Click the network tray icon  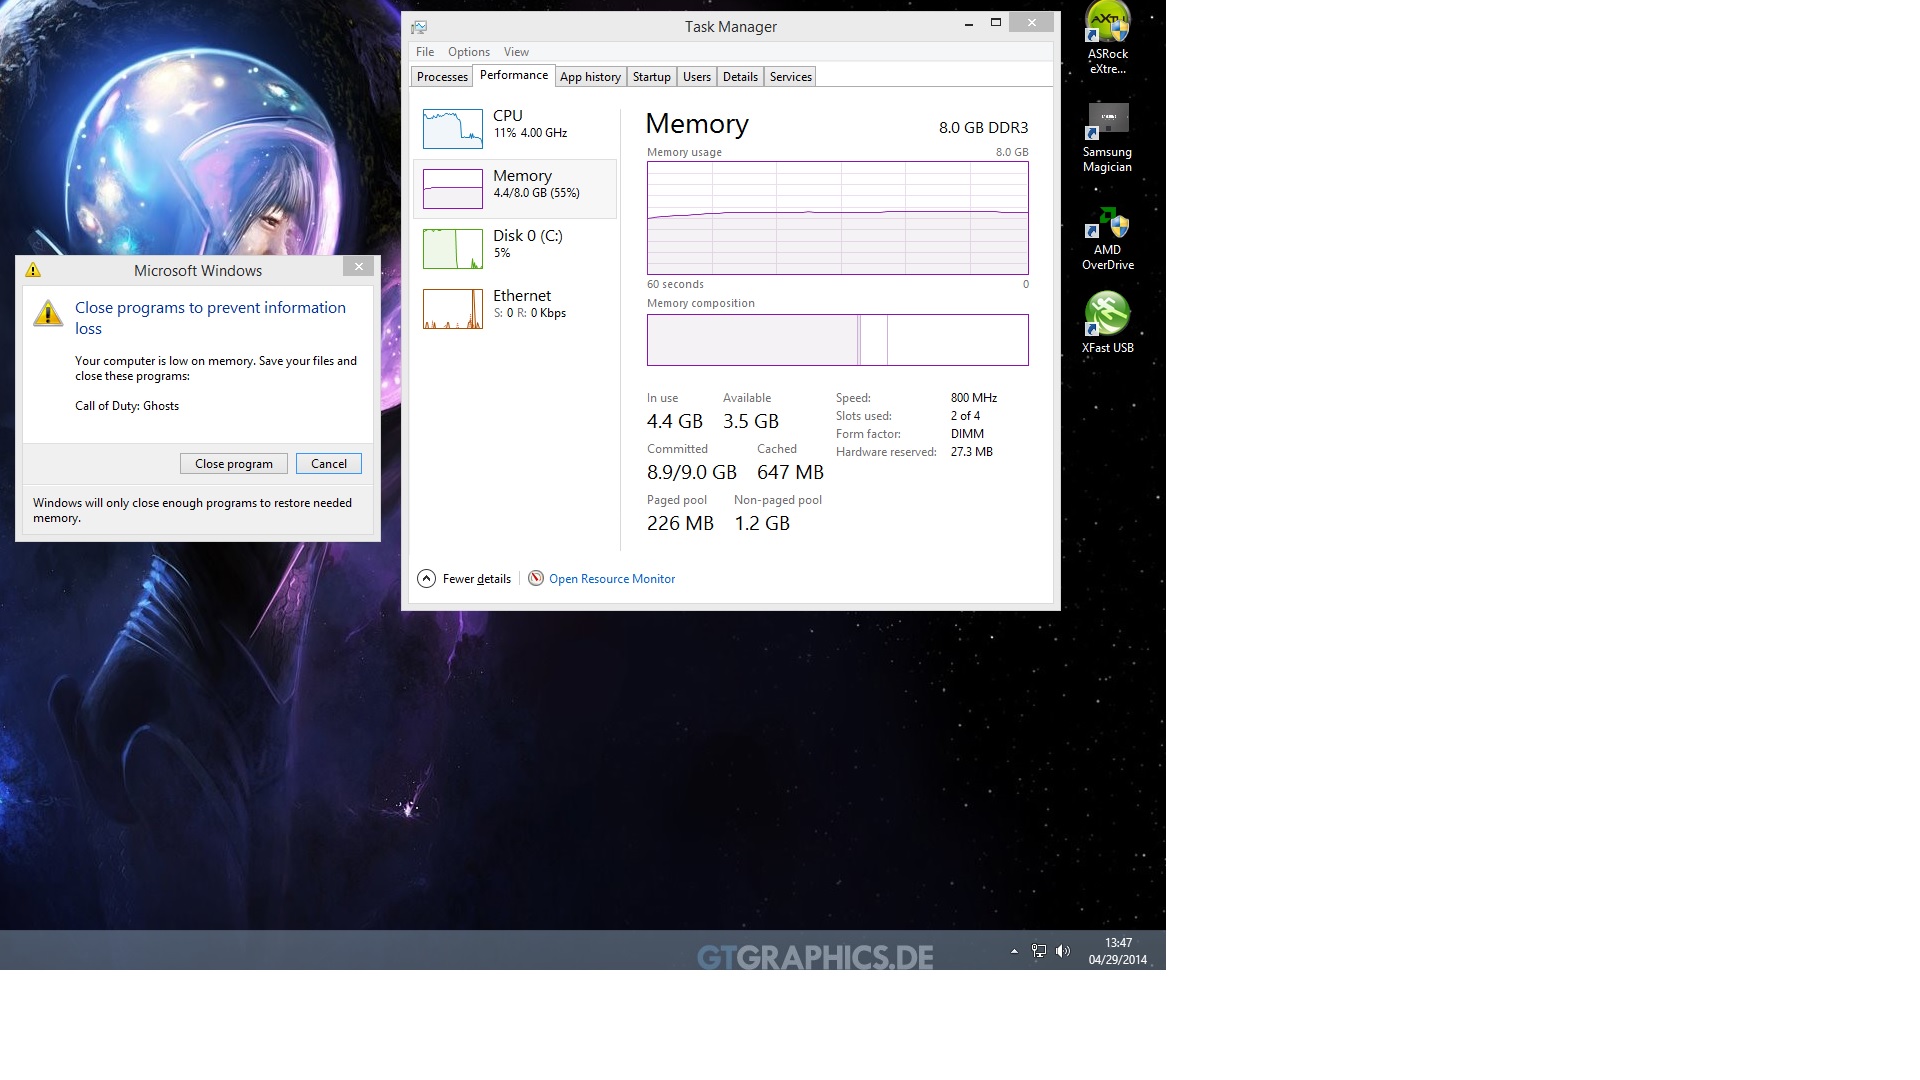click(x=1039, y=951)
